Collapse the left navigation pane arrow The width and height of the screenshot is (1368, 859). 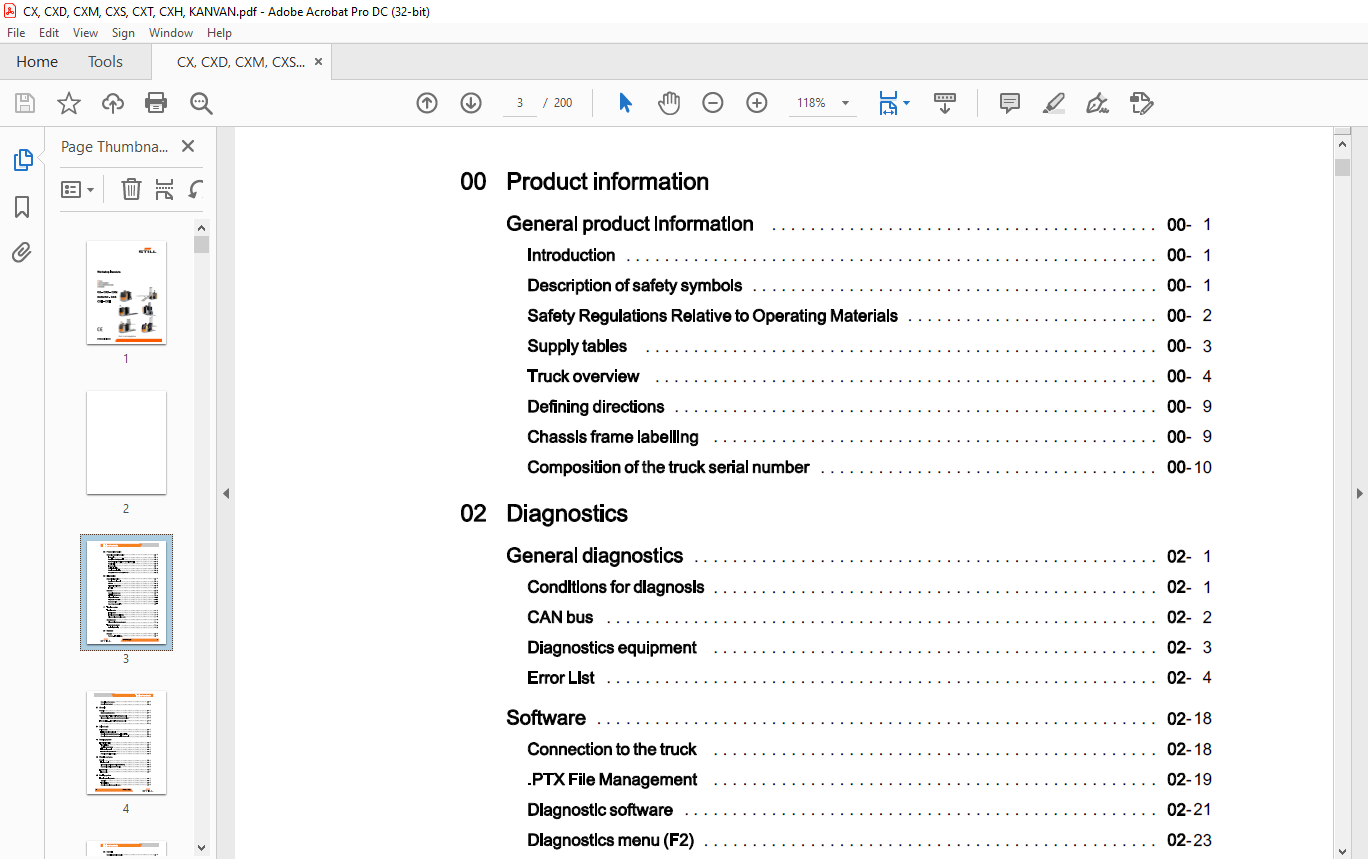225,493
